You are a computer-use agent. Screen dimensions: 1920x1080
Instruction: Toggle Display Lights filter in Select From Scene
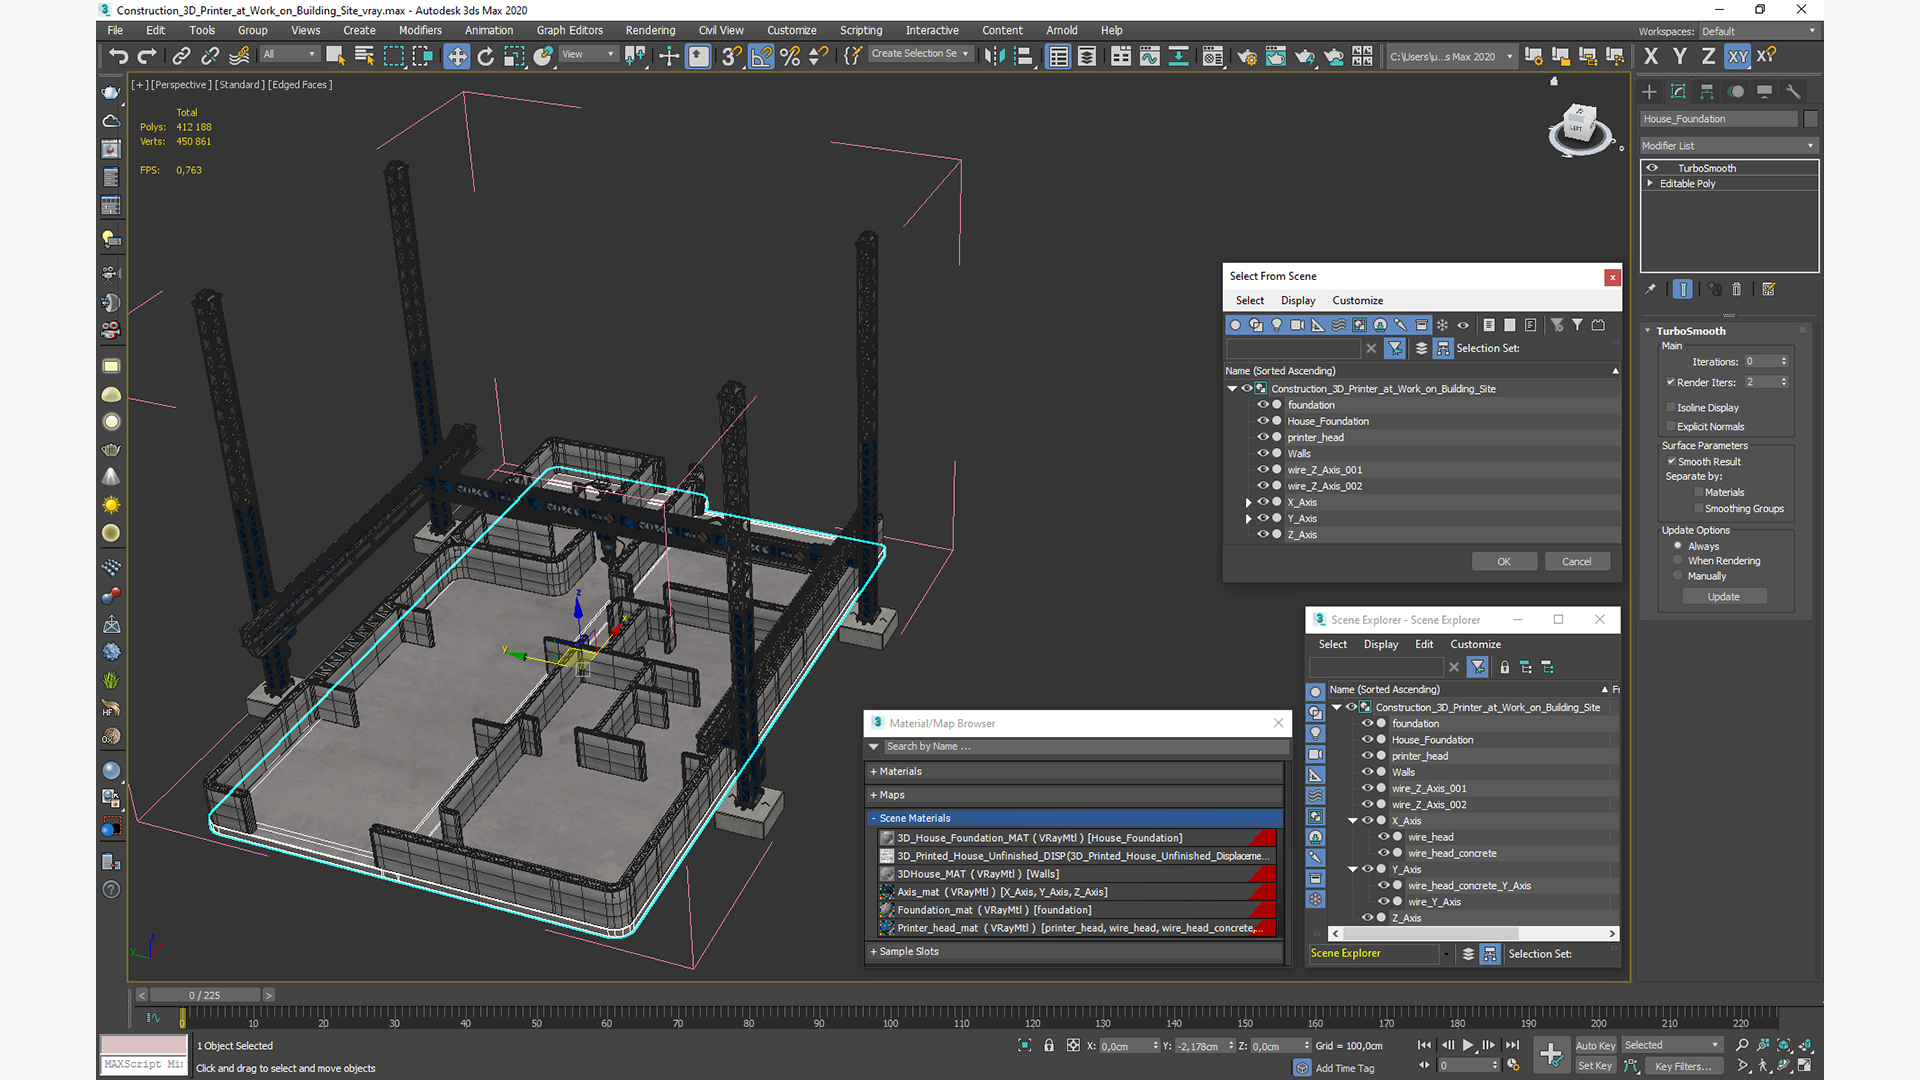point(1277,325)
